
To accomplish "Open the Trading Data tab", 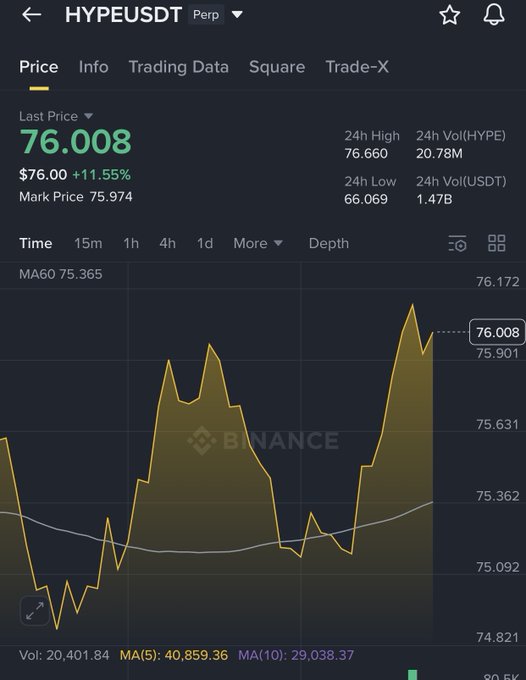I will point(179,67).
